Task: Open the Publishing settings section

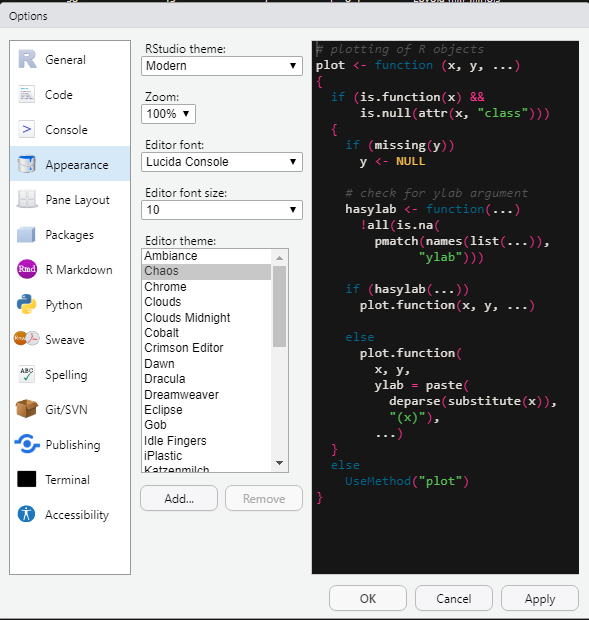Action: coord(70,444)
